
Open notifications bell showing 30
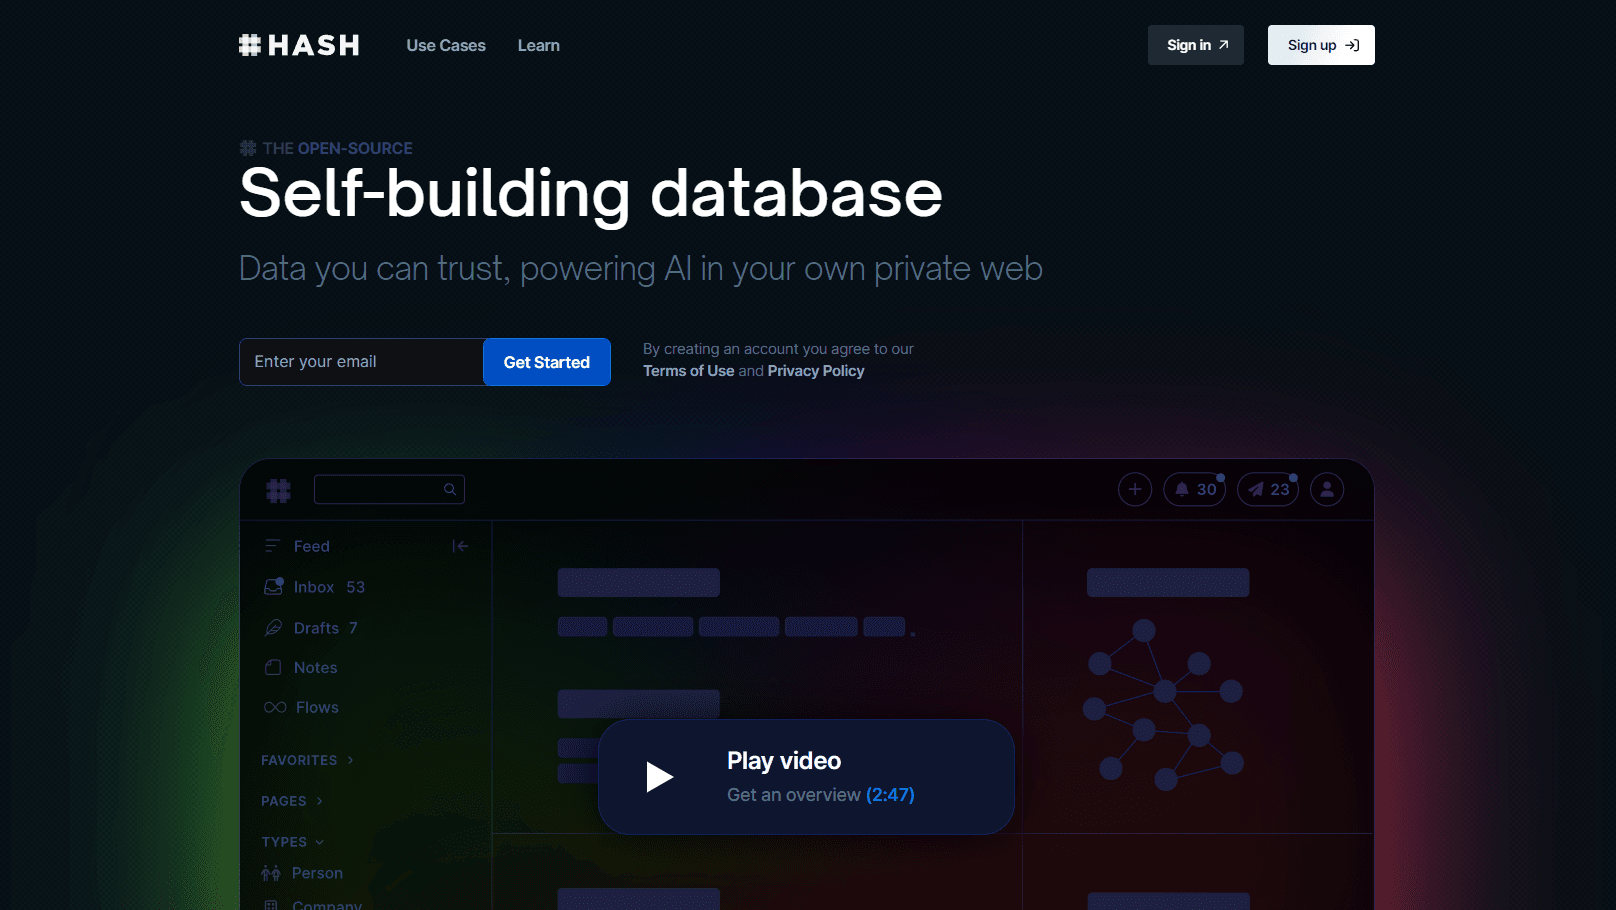(x=1195, y=489)
